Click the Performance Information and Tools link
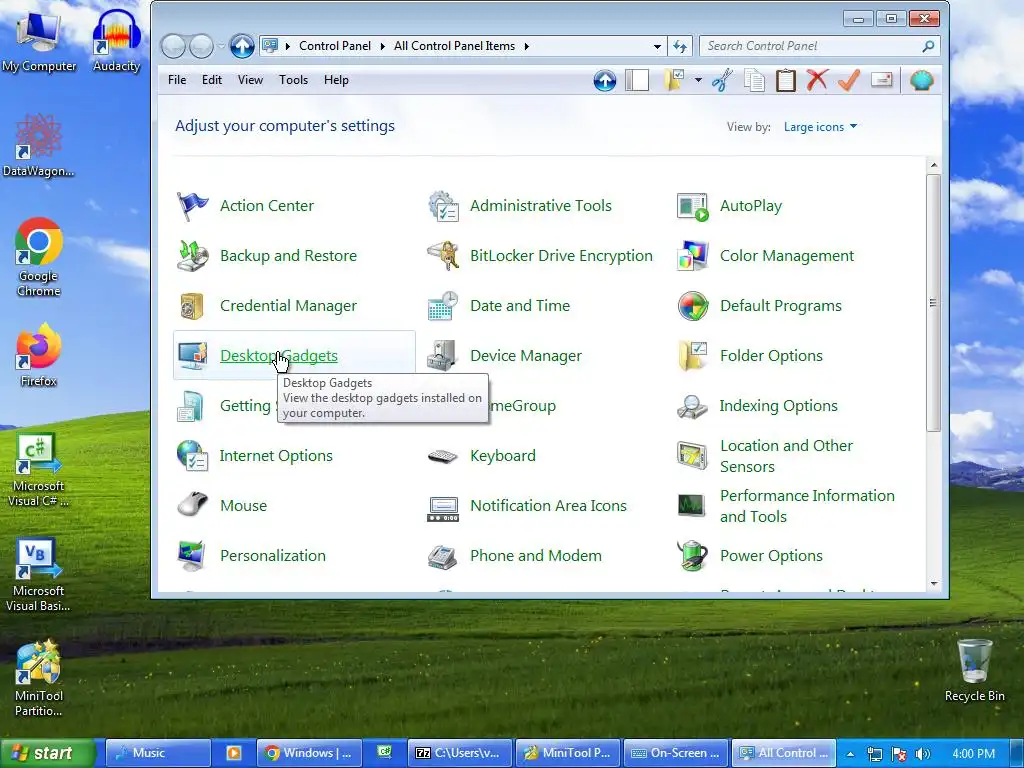 pos(807,506)
